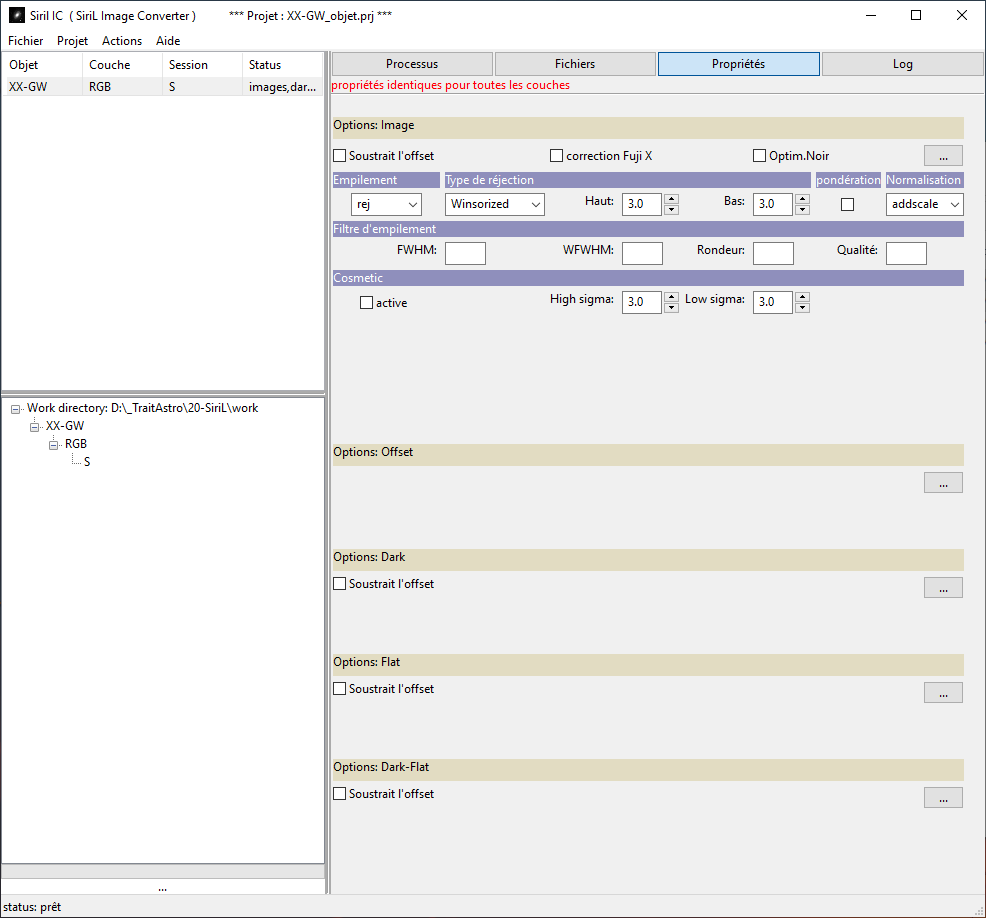This screenshot has height=918, width=986.
Task: Collapse the XX-GW tree node
Action: pos(35,427)
